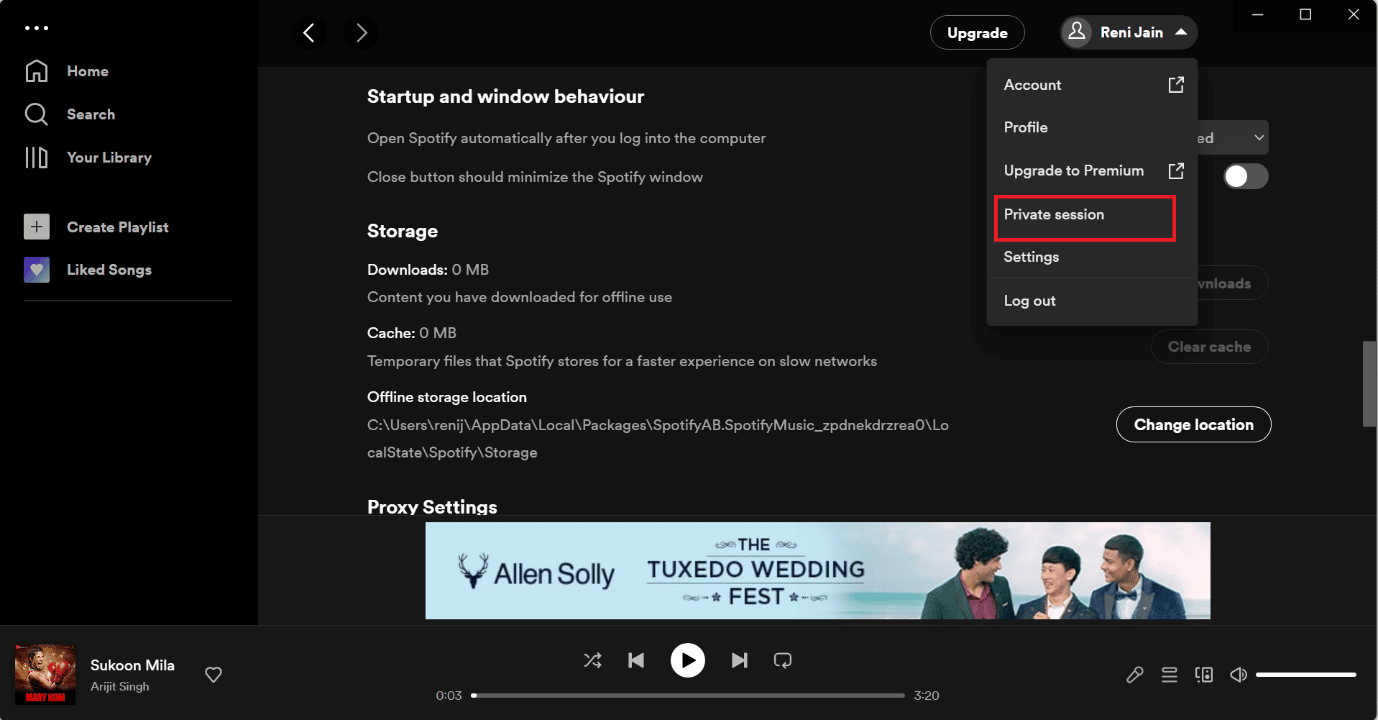
Task: Open Your Library
Action: tap(88, 157)
